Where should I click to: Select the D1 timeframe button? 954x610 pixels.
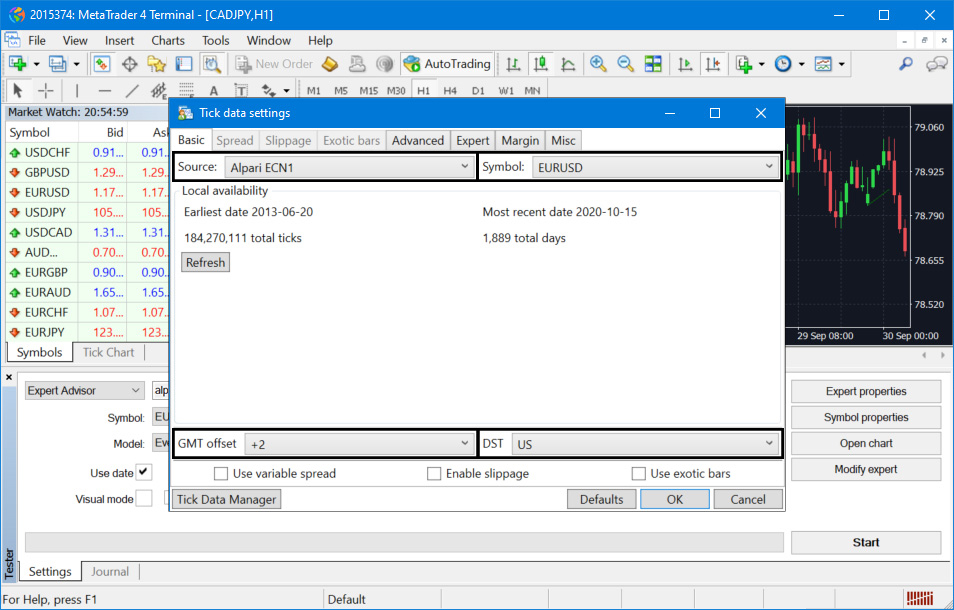(x=478, y=91)
